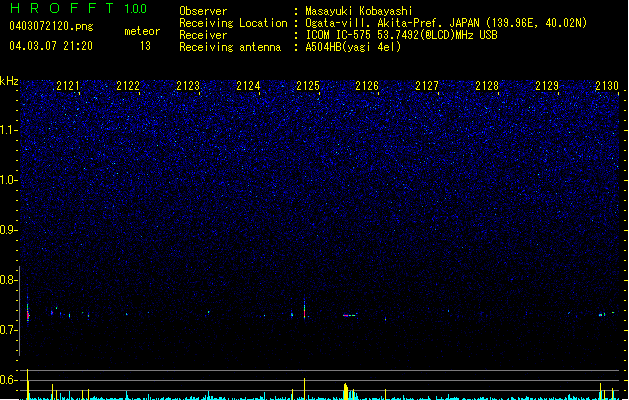Click the Receiving Location label
629x400 pixels.
pos(233,23)
